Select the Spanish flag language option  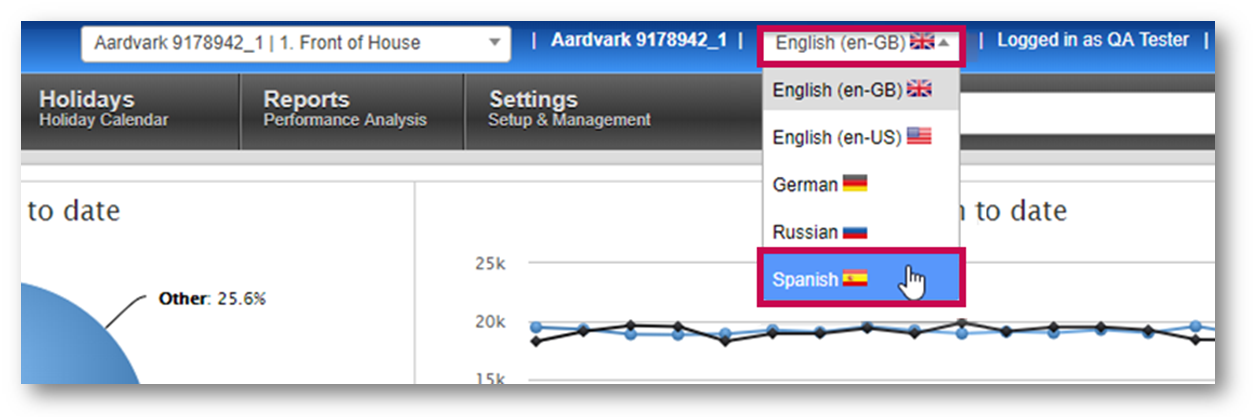854,280
